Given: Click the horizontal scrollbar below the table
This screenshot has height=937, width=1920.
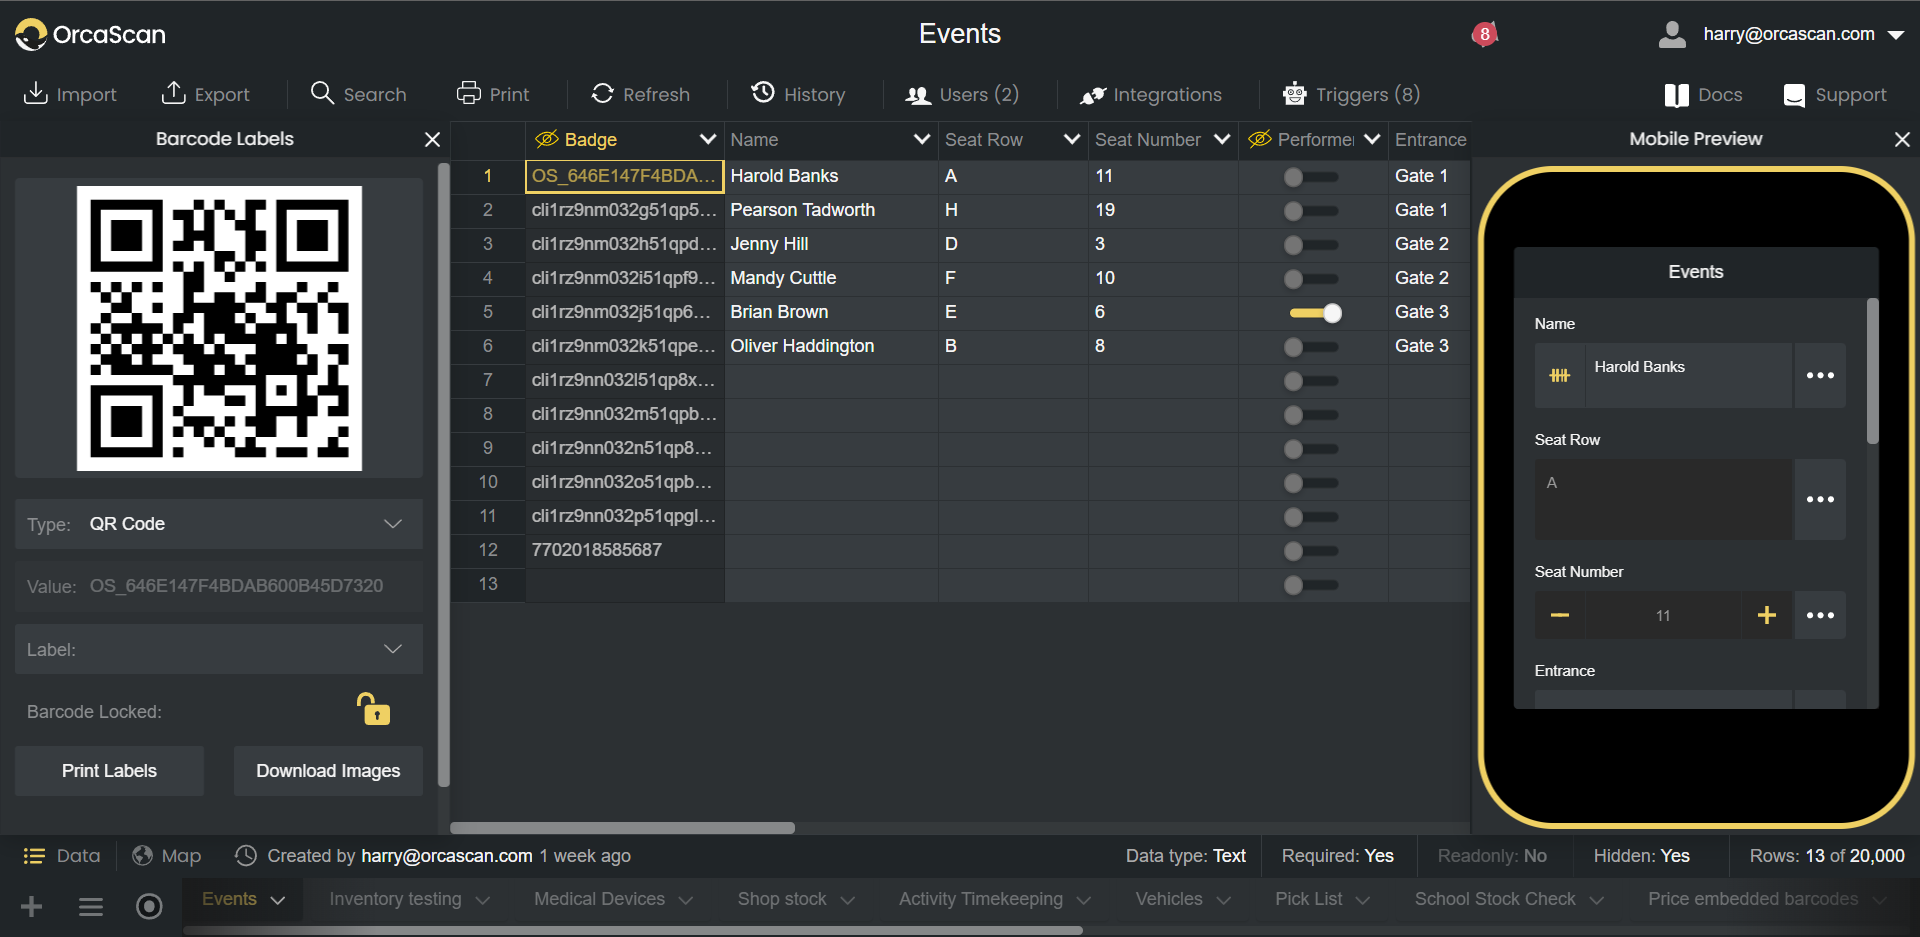Looking at the screenshot, I should pyautogui.click(x=622, y=828).
